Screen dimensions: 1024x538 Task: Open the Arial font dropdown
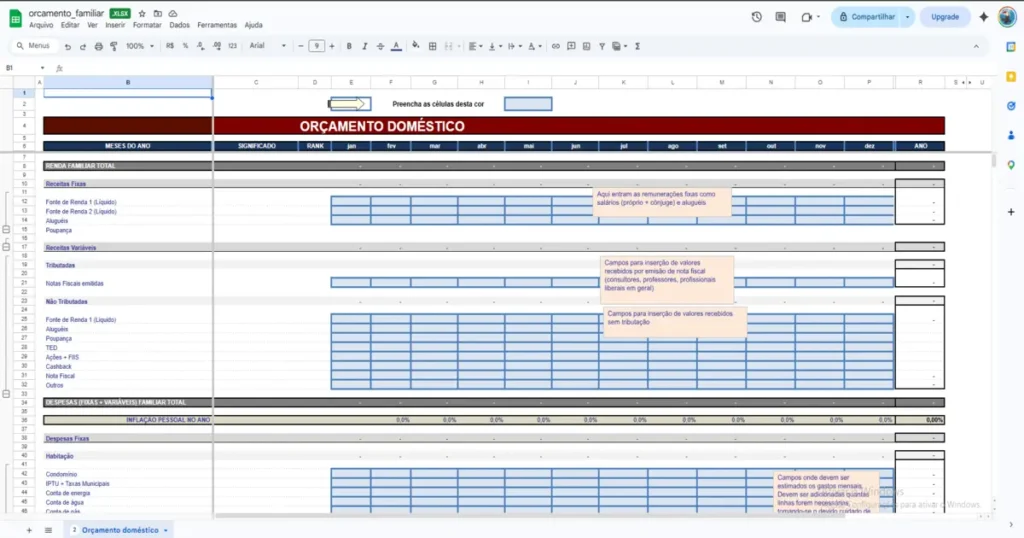click(x=268, y=46)
